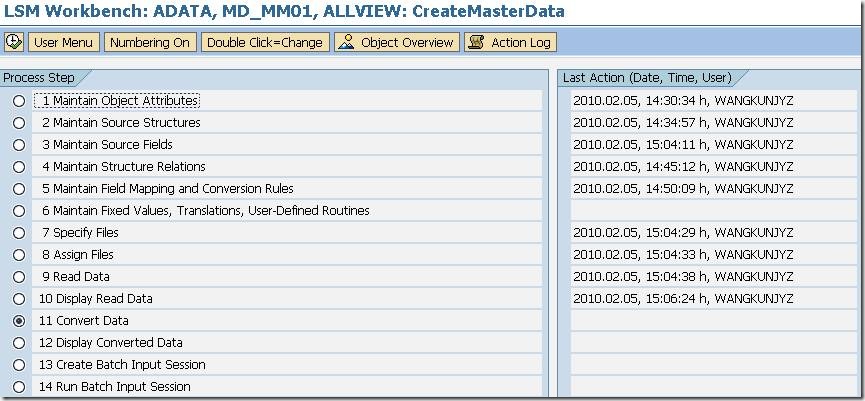Click last action timestamp 15:04:29 h
Screen dimensions: 865x401
(x=683, y=233)
